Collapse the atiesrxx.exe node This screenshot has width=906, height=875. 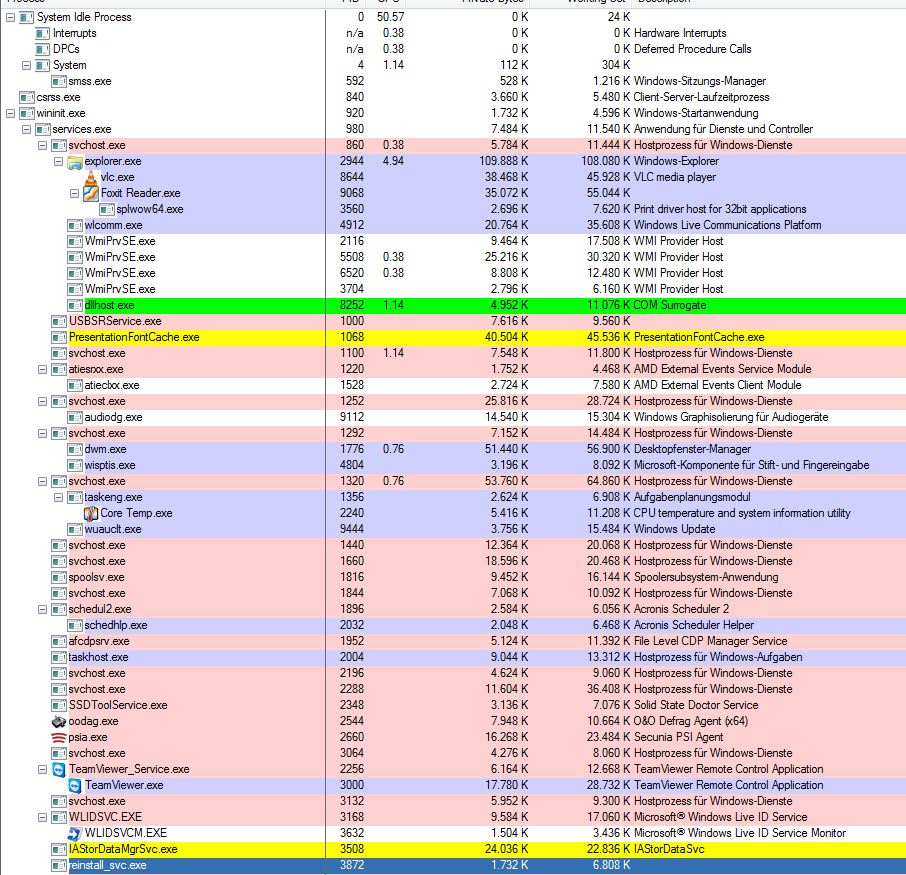pos(42,369)
